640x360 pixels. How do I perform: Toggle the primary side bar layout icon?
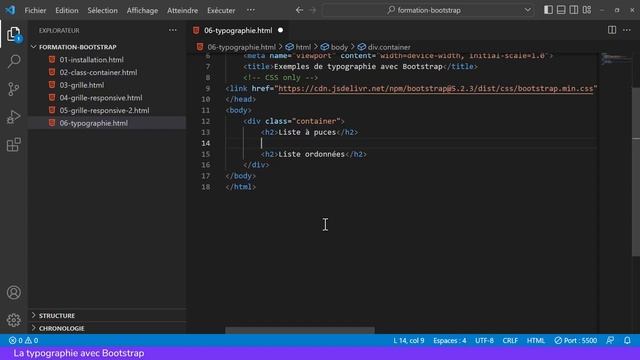coord(548,10)
